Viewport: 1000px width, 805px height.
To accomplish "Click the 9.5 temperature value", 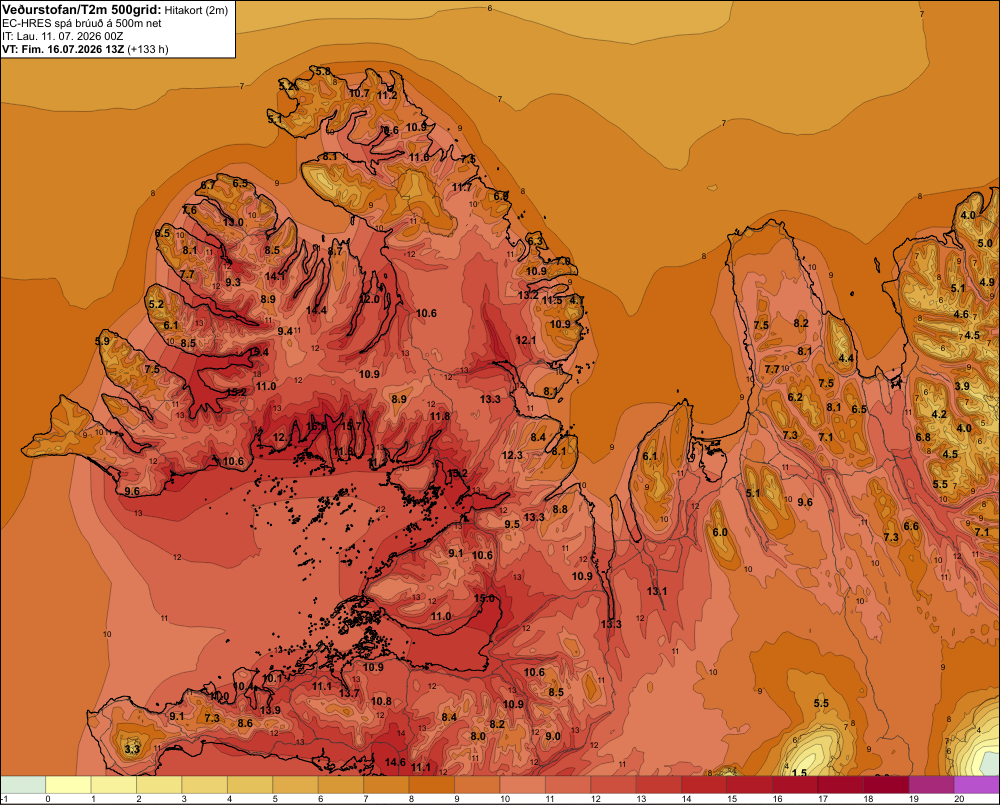I will (512, 524).
